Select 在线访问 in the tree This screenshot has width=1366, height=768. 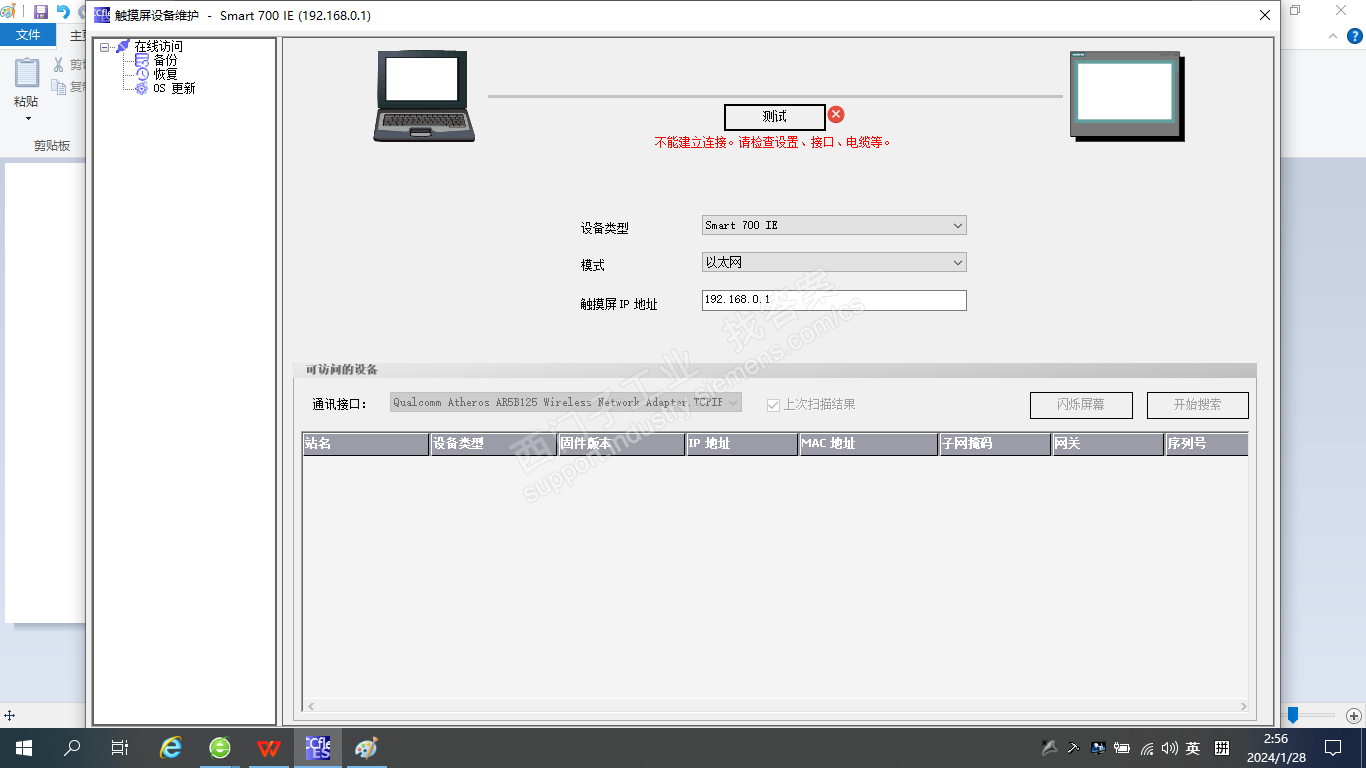[x=159, y=46]
